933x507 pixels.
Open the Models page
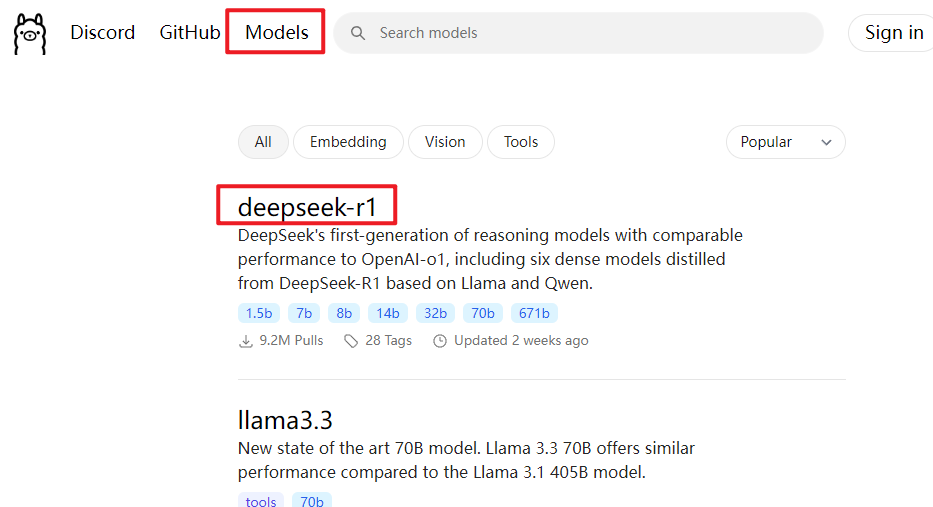[277, 33]
